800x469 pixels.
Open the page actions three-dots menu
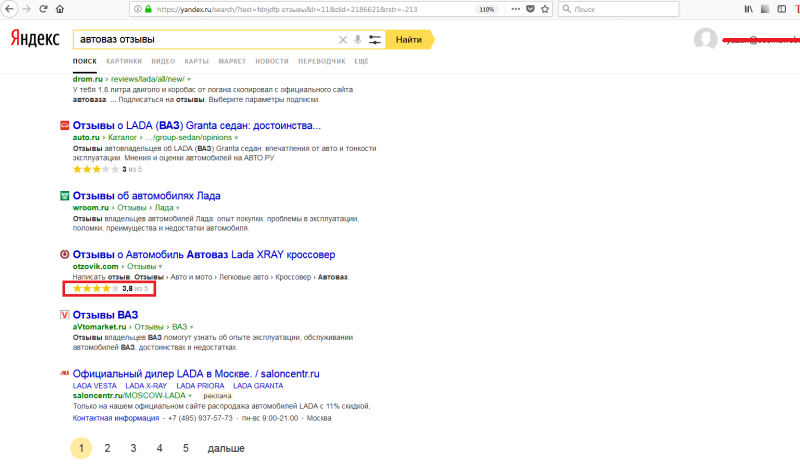click(x=515, y=9)
